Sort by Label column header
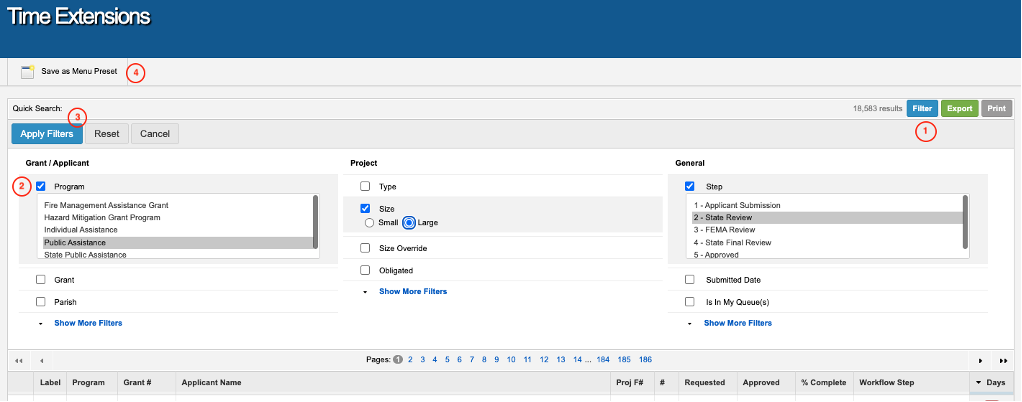This screenshot has height=402, width=1022. 50,382
